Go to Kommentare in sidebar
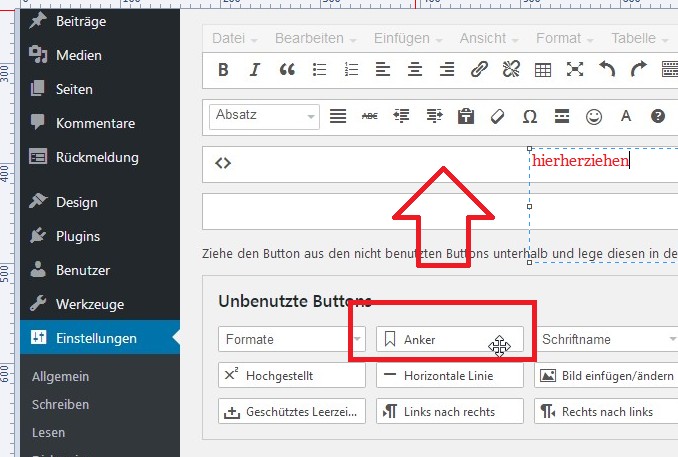This screenshot has width=678, height=457. pos(95,123)
